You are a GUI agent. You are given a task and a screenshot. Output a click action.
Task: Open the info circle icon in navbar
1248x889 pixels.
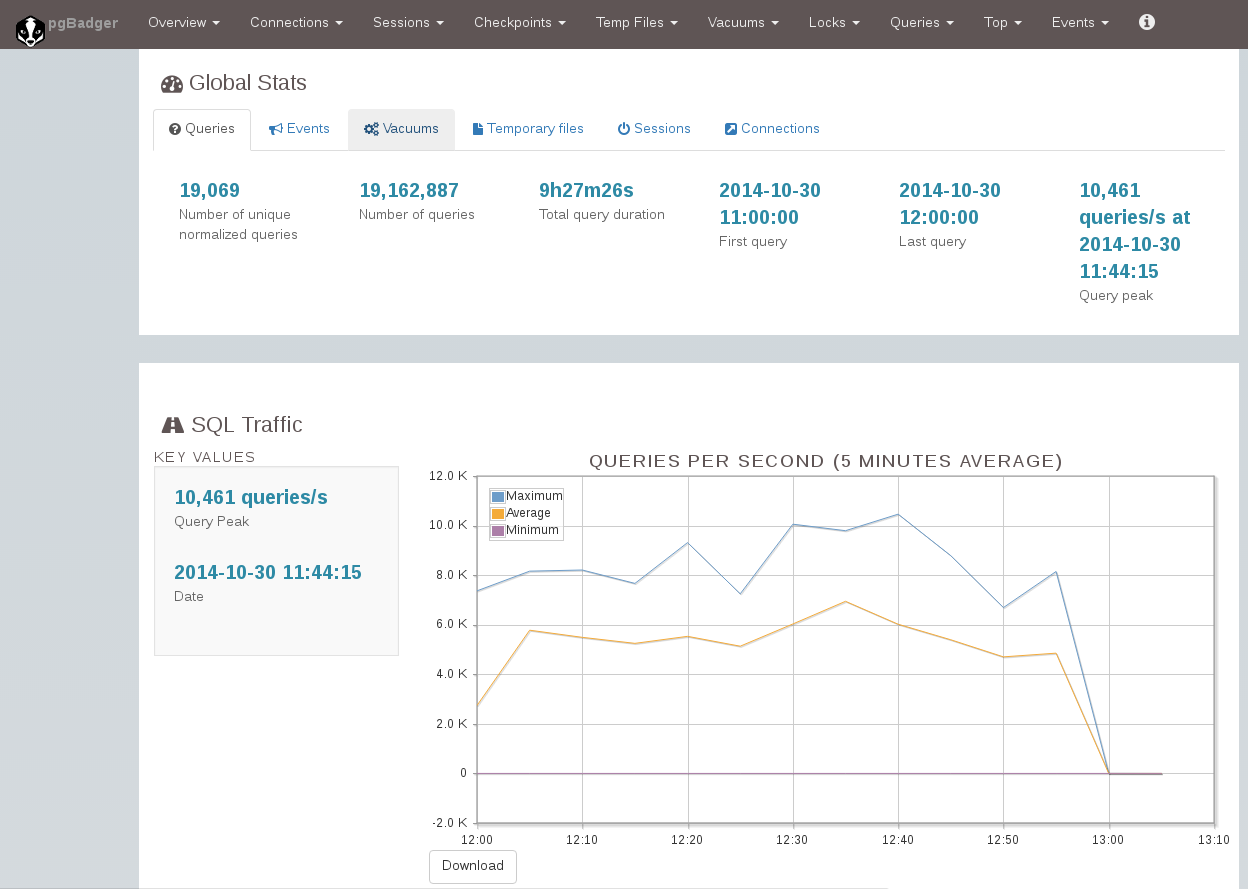[1147, 22]
